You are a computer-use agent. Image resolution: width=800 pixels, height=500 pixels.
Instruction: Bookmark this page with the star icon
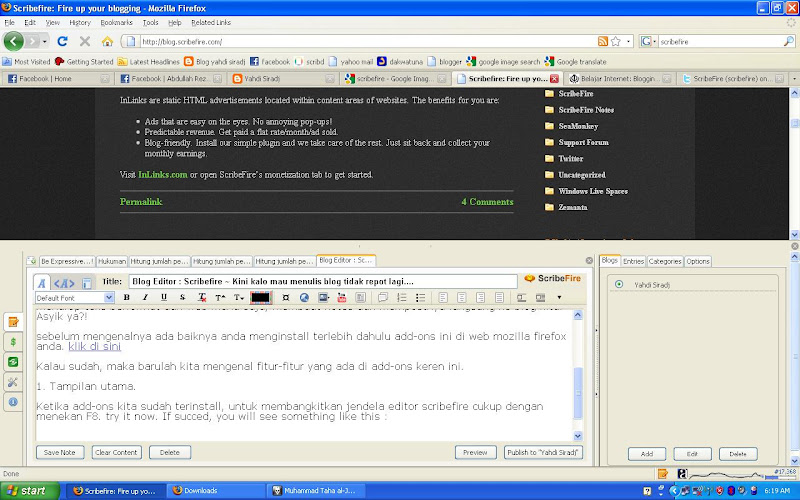(x=616, y=41)
